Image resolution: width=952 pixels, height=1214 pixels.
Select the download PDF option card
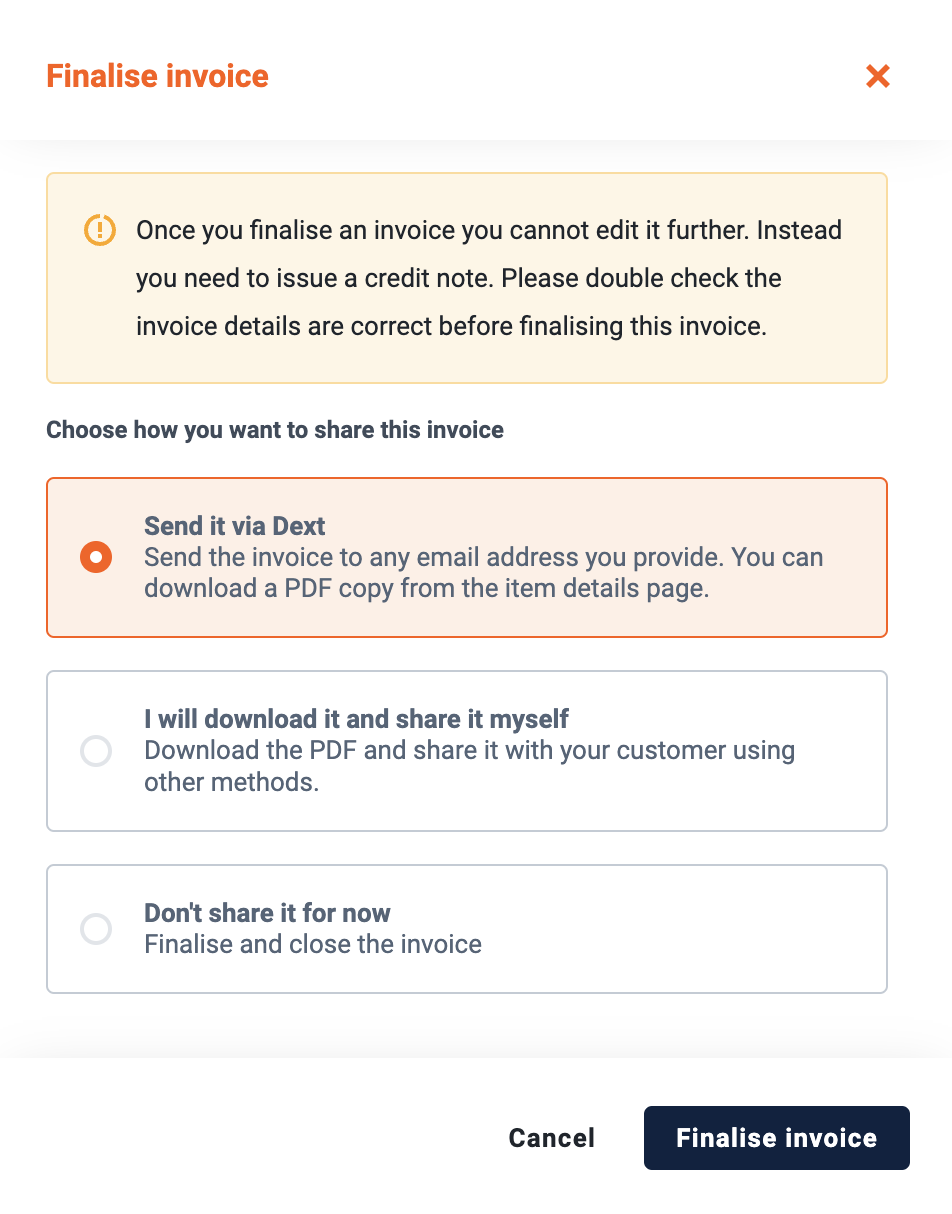click(467, 751)
